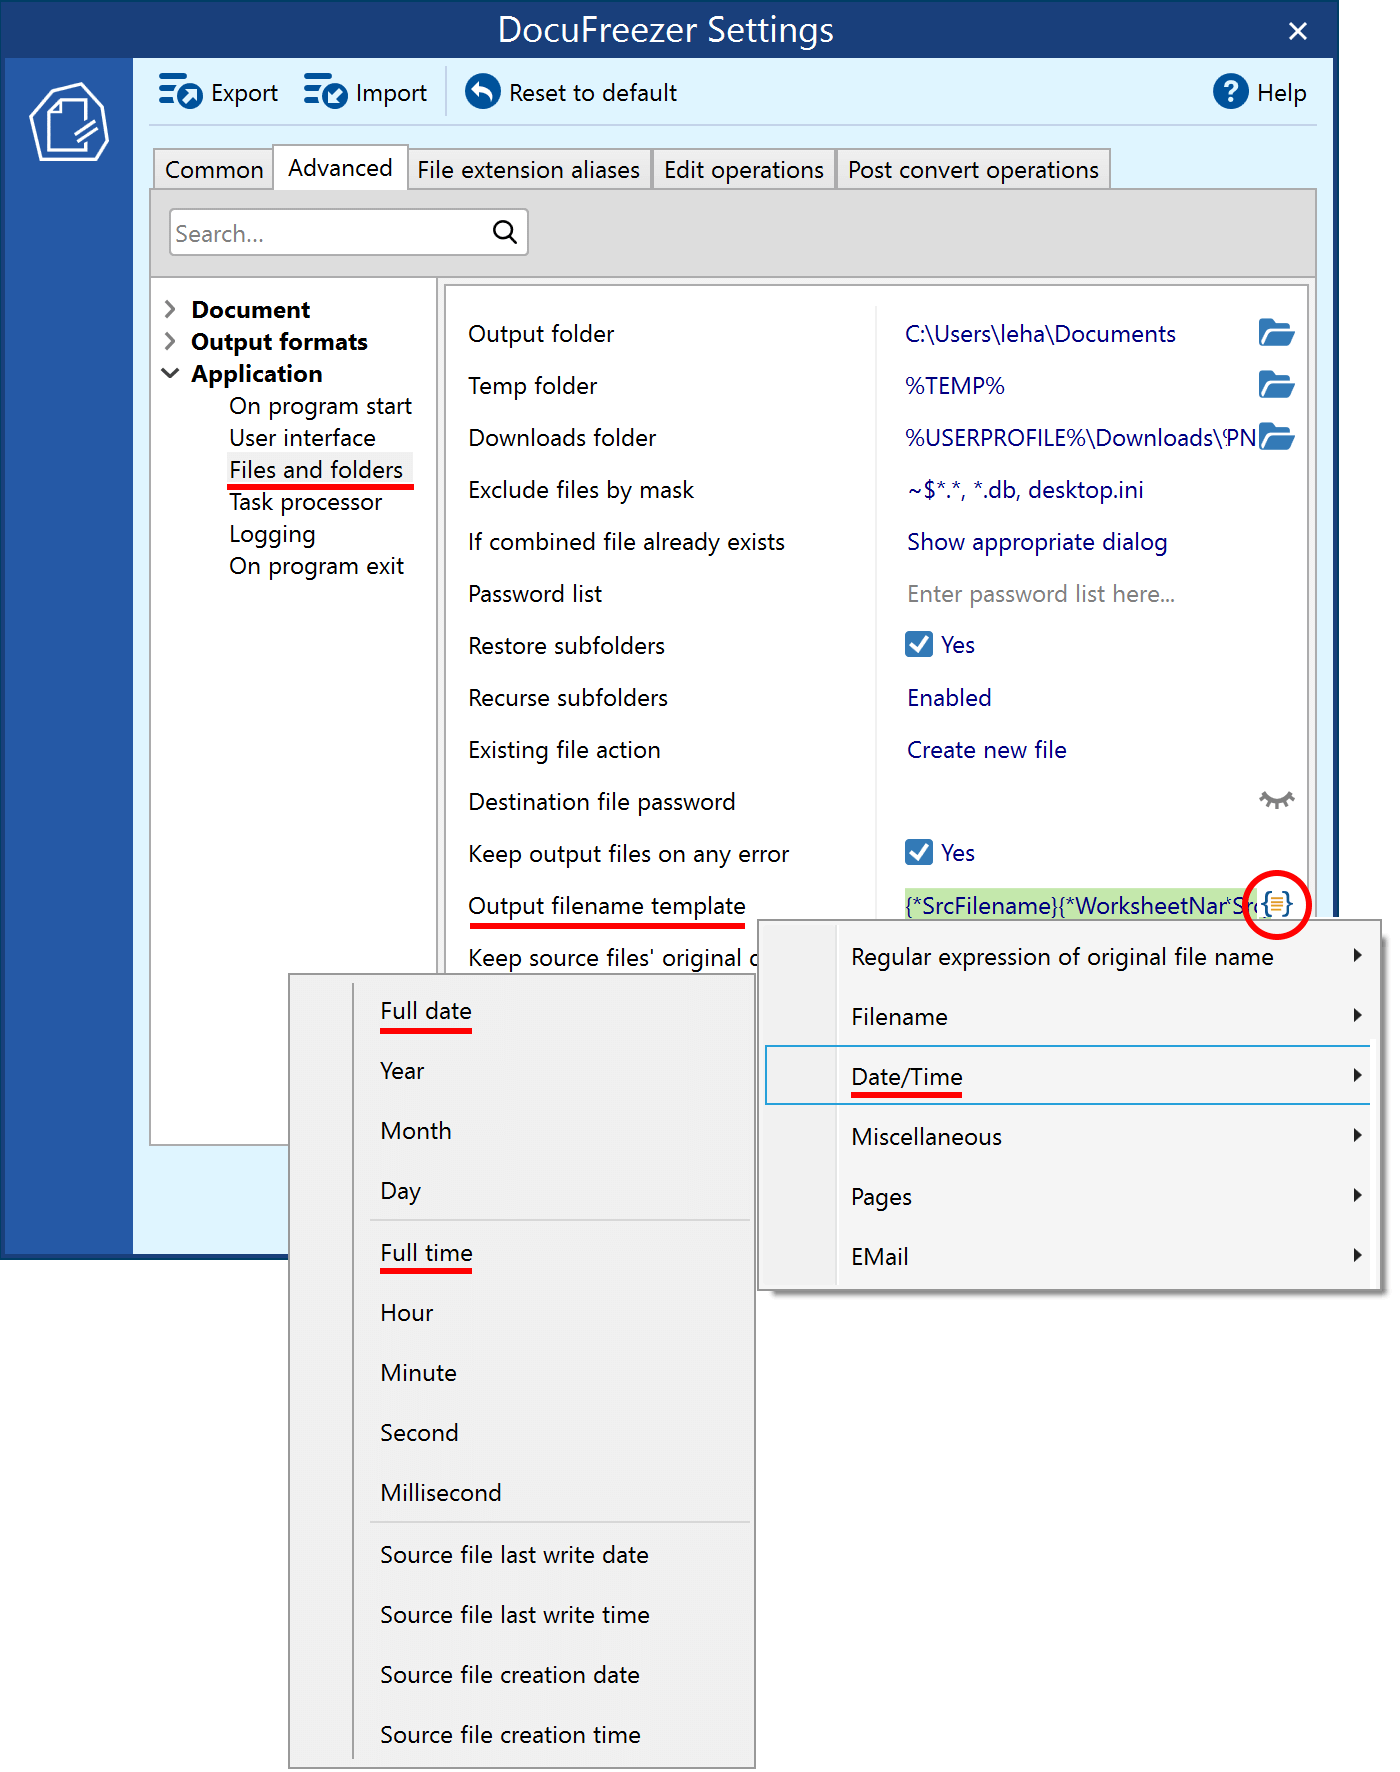Select Task processor tree item
The width and height of the screenshot is (1400, 1772).
coord(305,502)
